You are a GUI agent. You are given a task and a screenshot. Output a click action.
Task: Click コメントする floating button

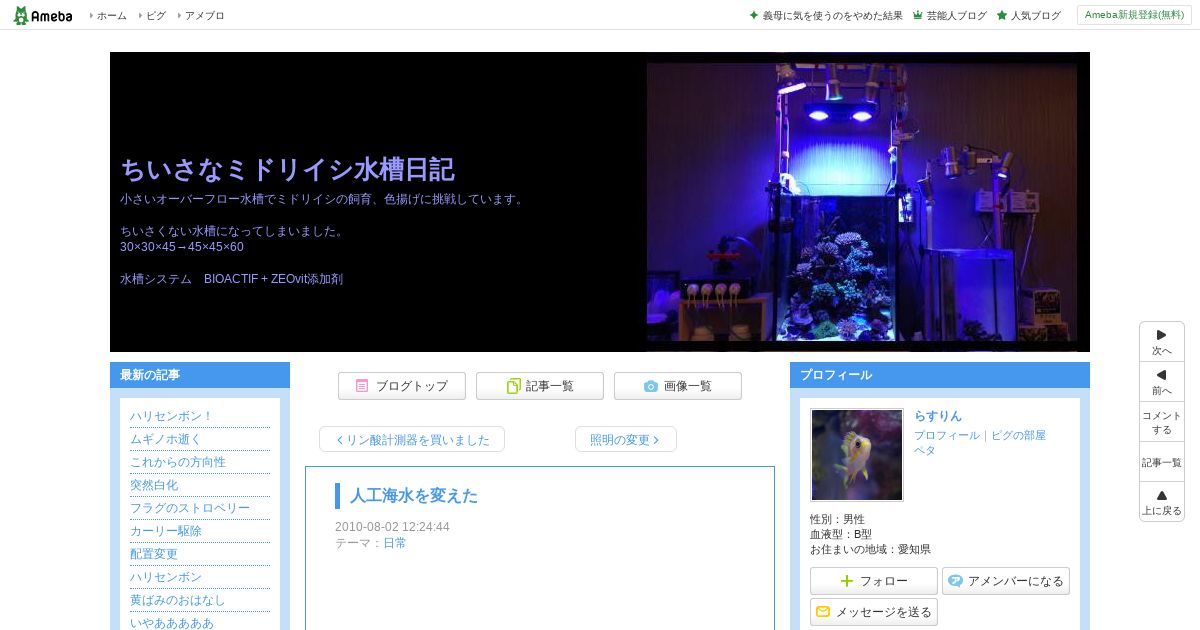[x=1161, y=422]
